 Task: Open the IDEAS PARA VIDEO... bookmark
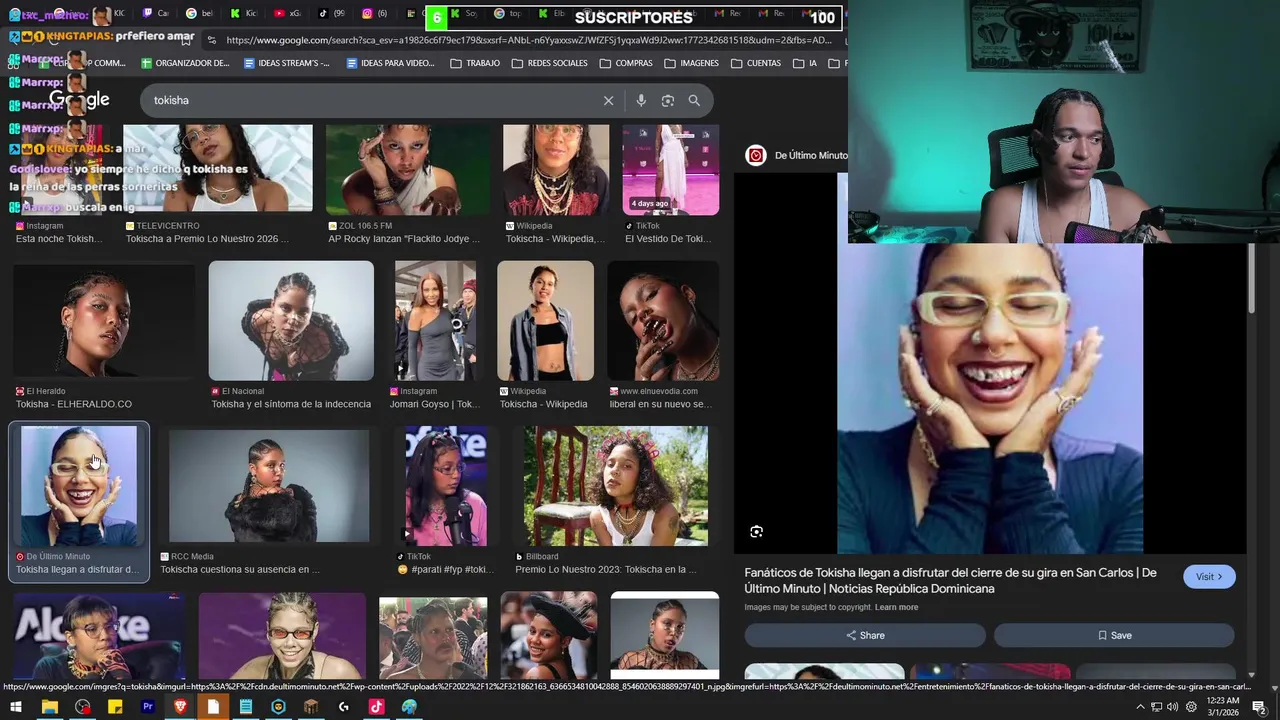coord(390,63)
